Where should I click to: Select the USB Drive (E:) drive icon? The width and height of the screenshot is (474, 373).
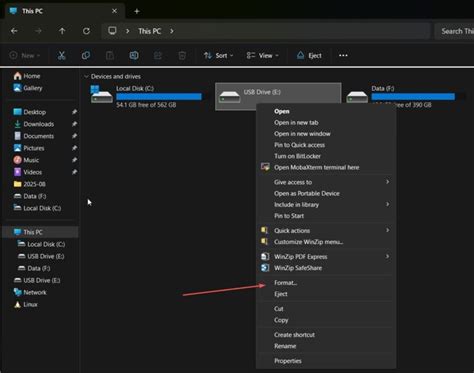tap(229, 97)
